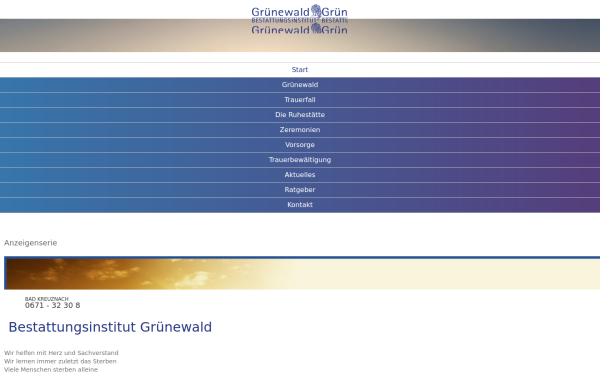600x375 pixels.
Task: Open the Start menu item
Action: [300, 70]
